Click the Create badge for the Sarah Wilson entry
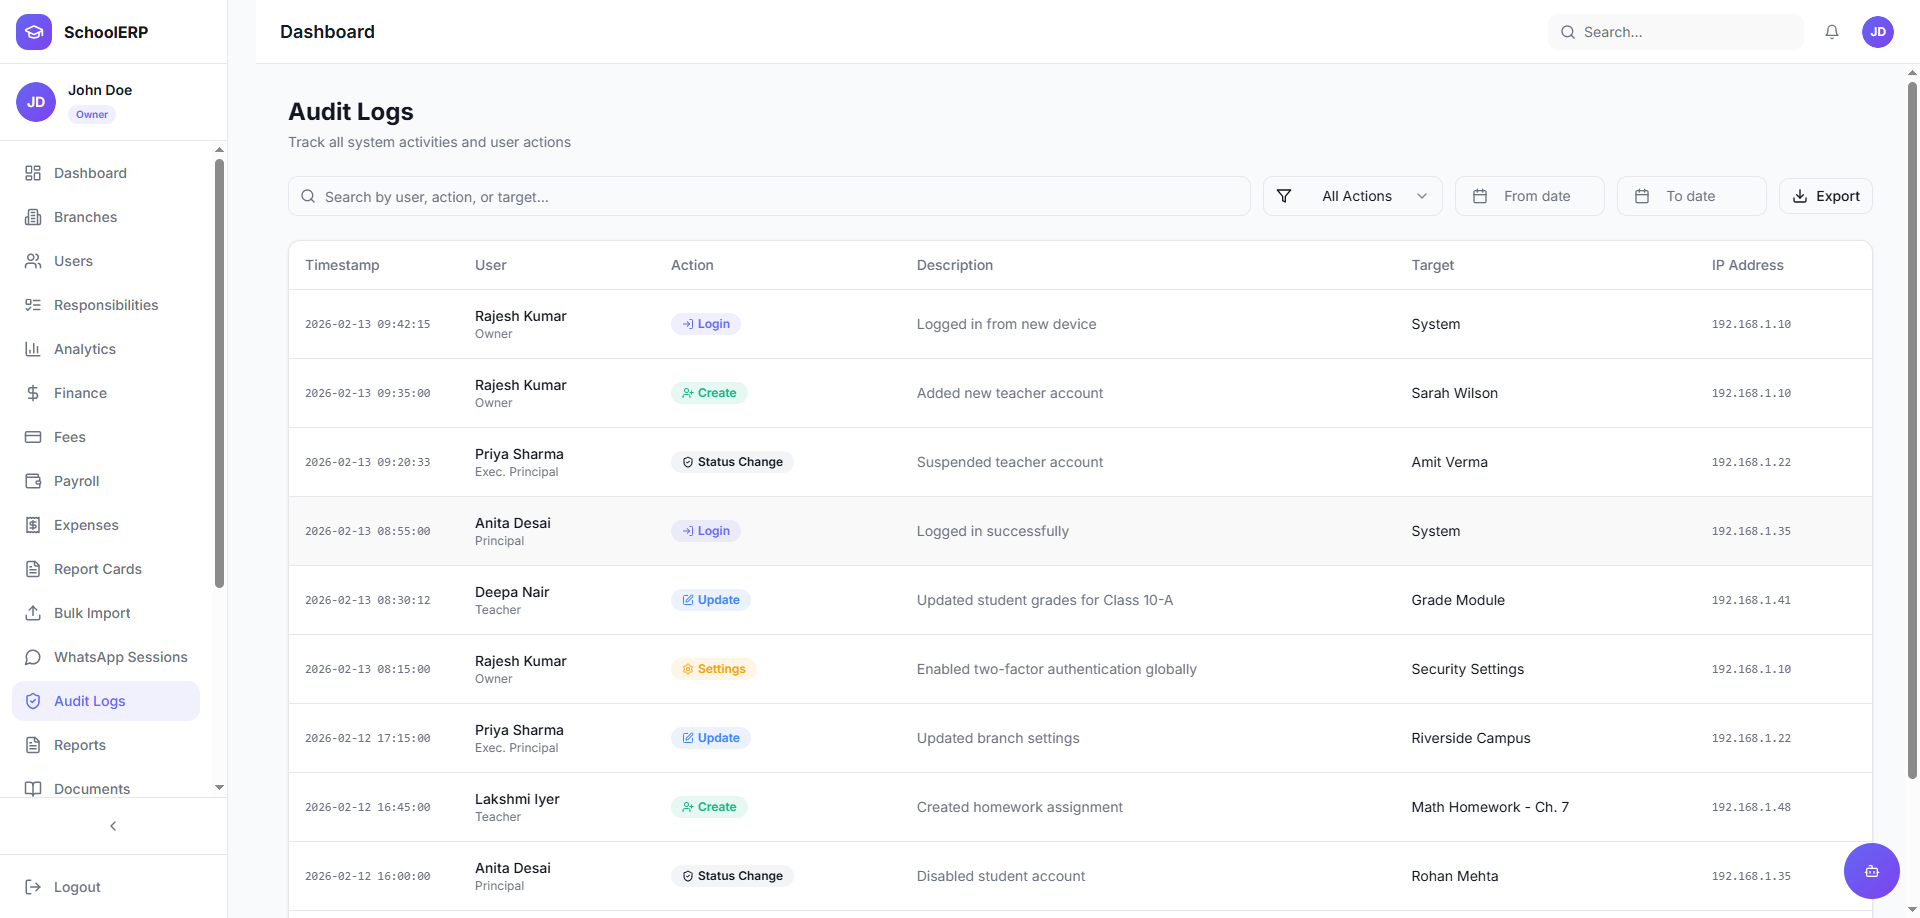The width and height of the screenshot is (1920, 918). (709, 393)
